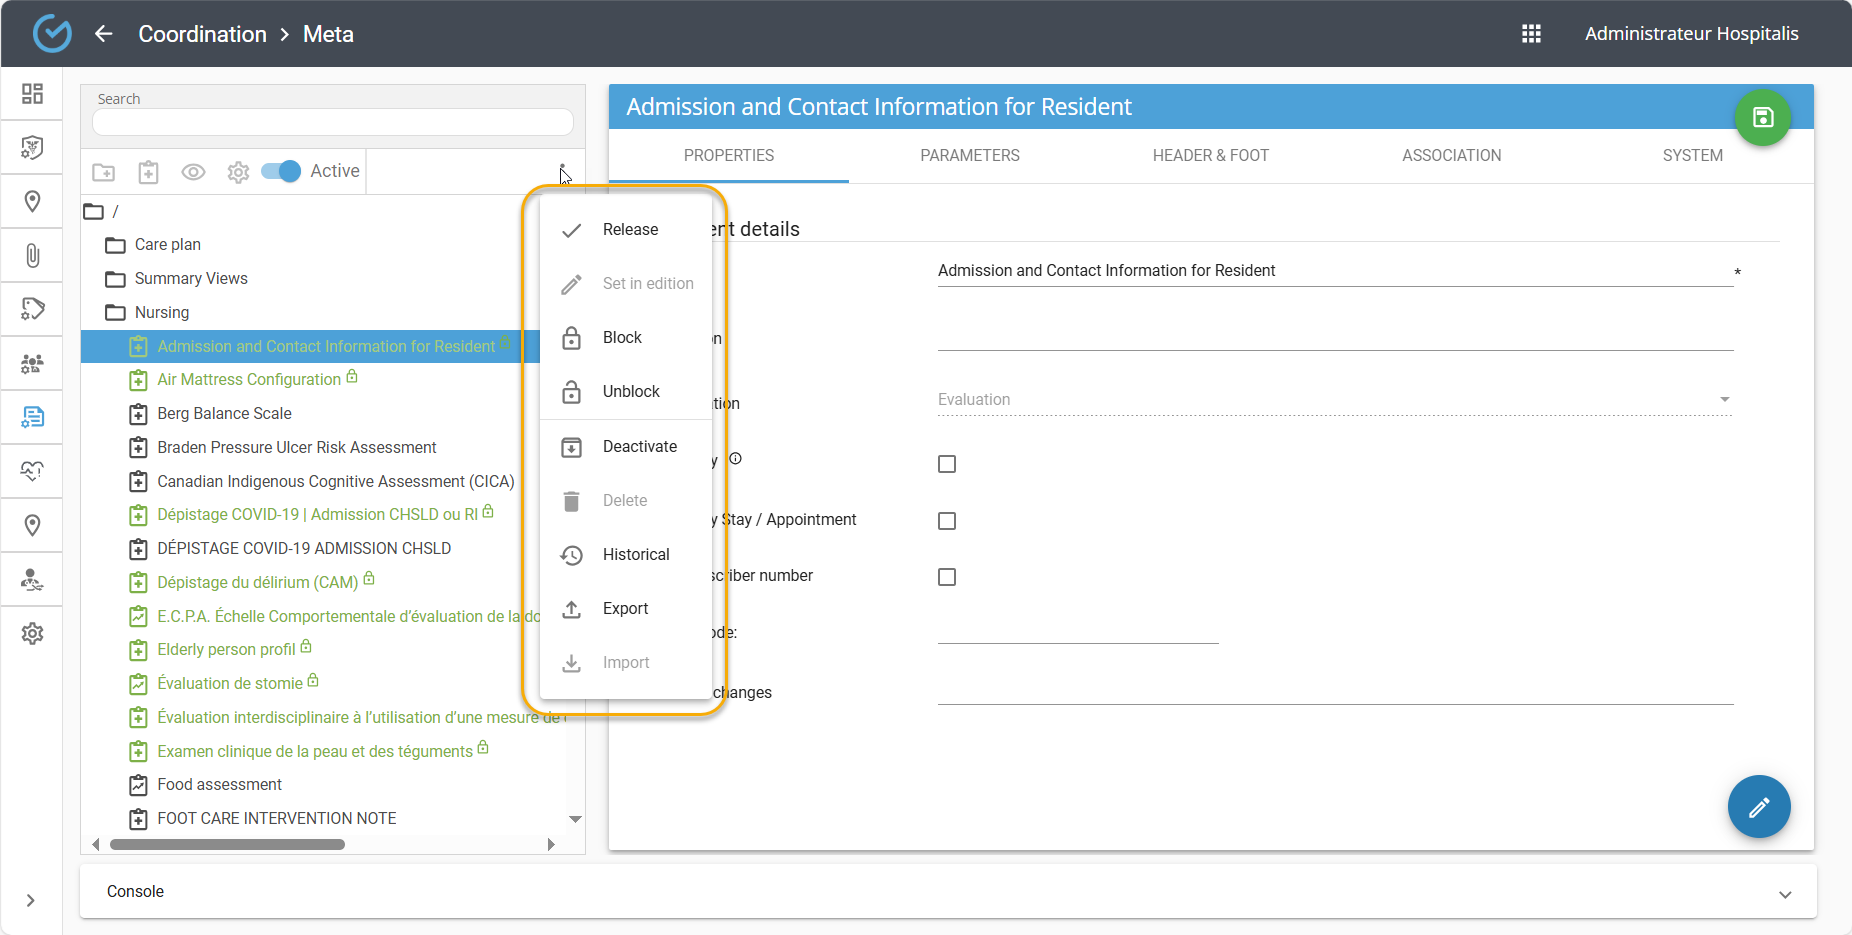Choose Export in the context menu

pos(625,609)
